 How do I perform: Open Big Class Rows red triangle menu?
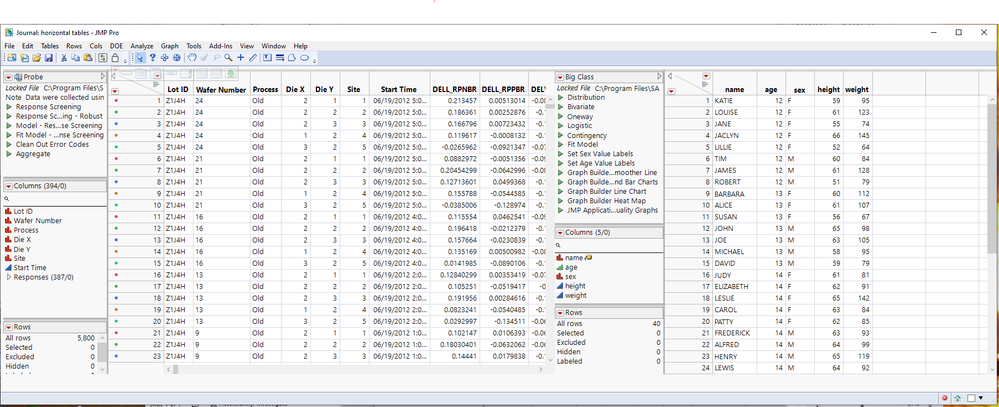tap(560, 313)
